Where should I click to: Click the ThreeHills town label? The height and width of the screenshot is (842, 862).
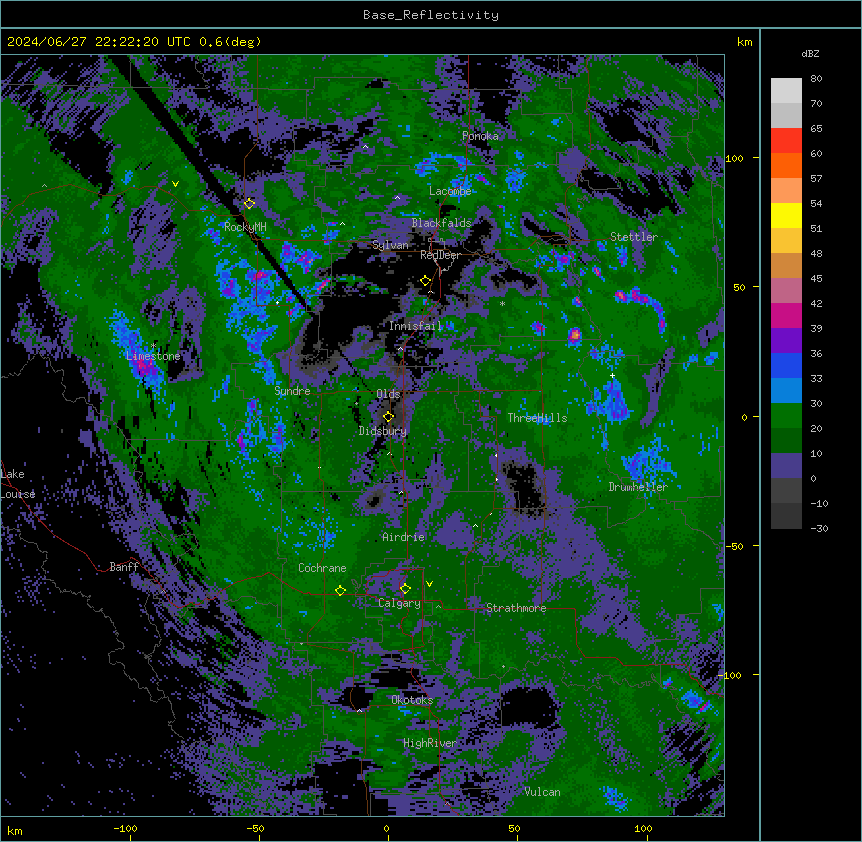pyautogui.click(x=537, y=418)
